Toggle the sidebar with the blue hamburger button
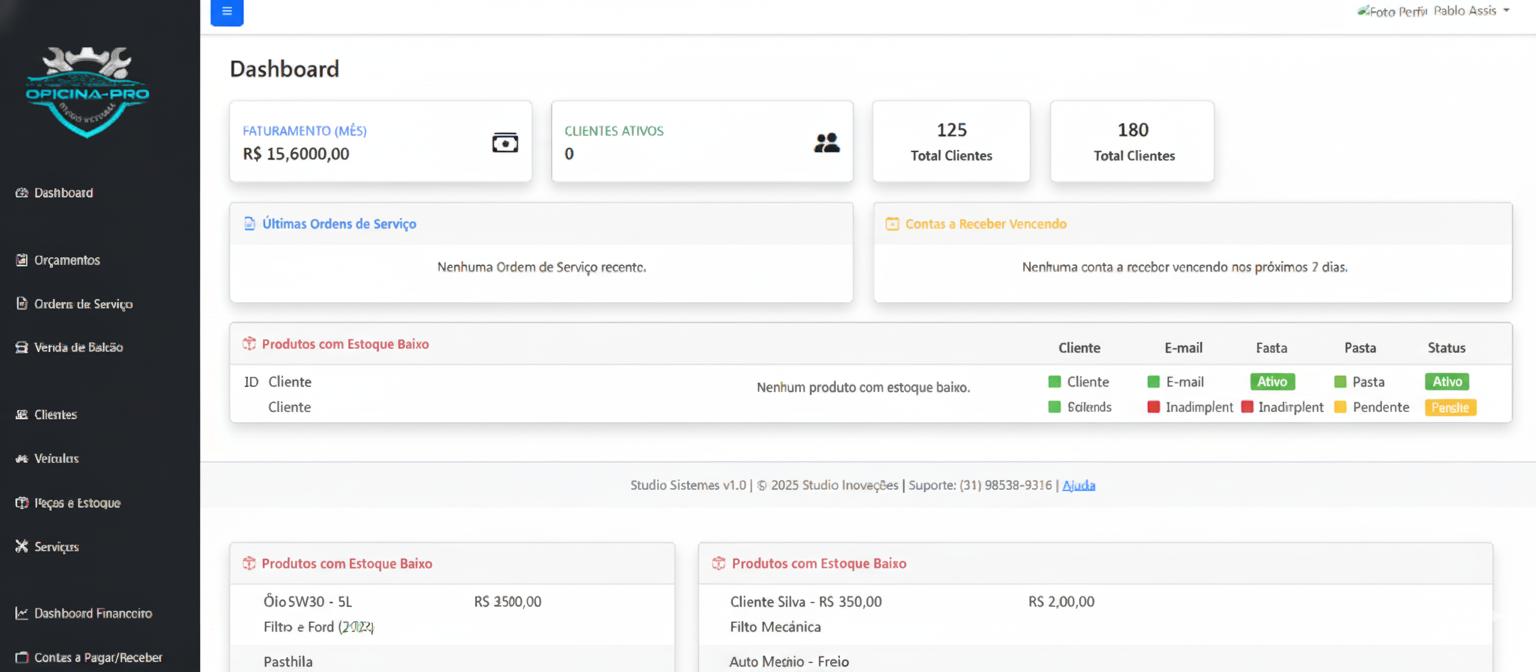Screen dimensions: 1536x672 (x=227, y=12)
